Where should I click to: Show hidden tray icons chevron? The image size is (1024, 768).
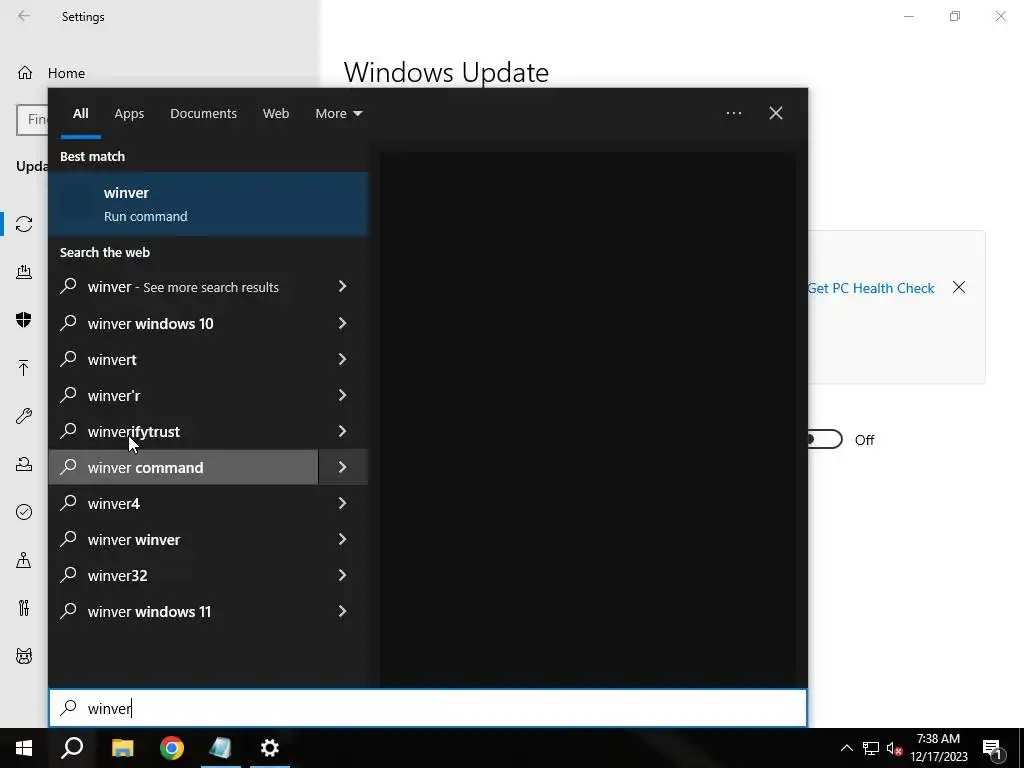846,748
